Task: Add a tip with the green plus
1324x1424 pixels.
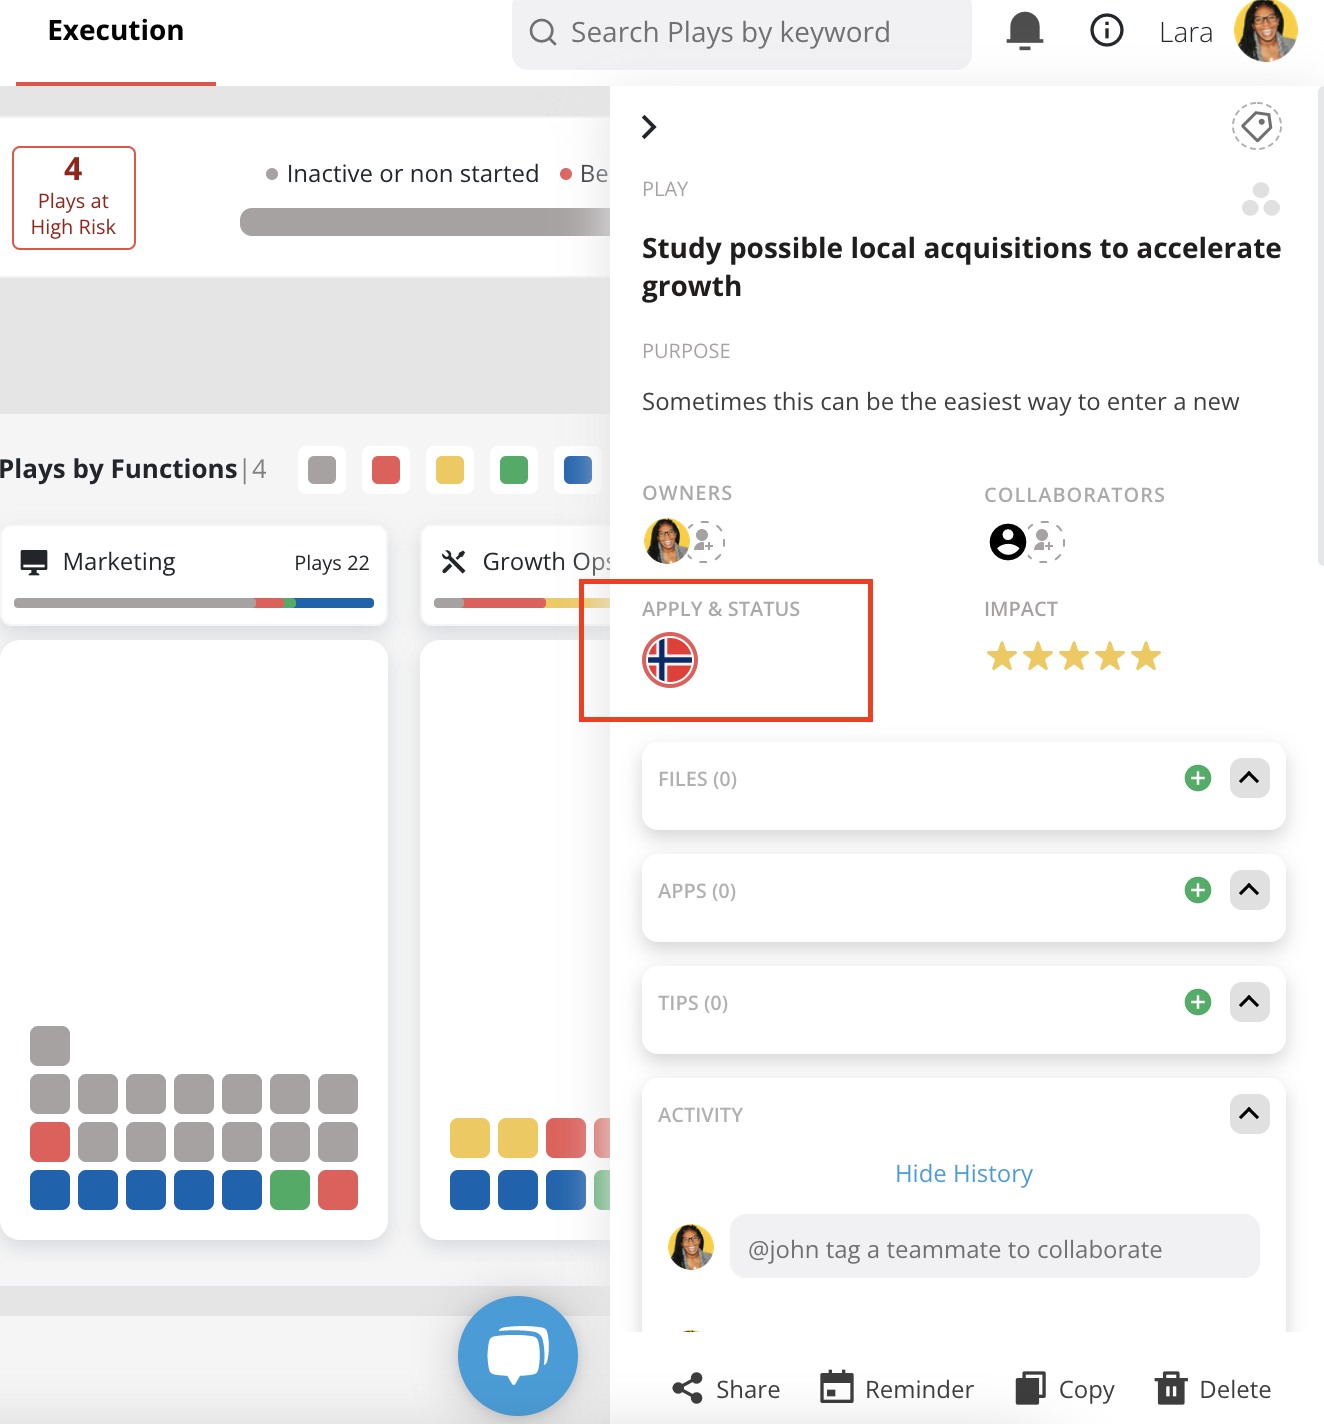Action: (x=1197, y=1002)
